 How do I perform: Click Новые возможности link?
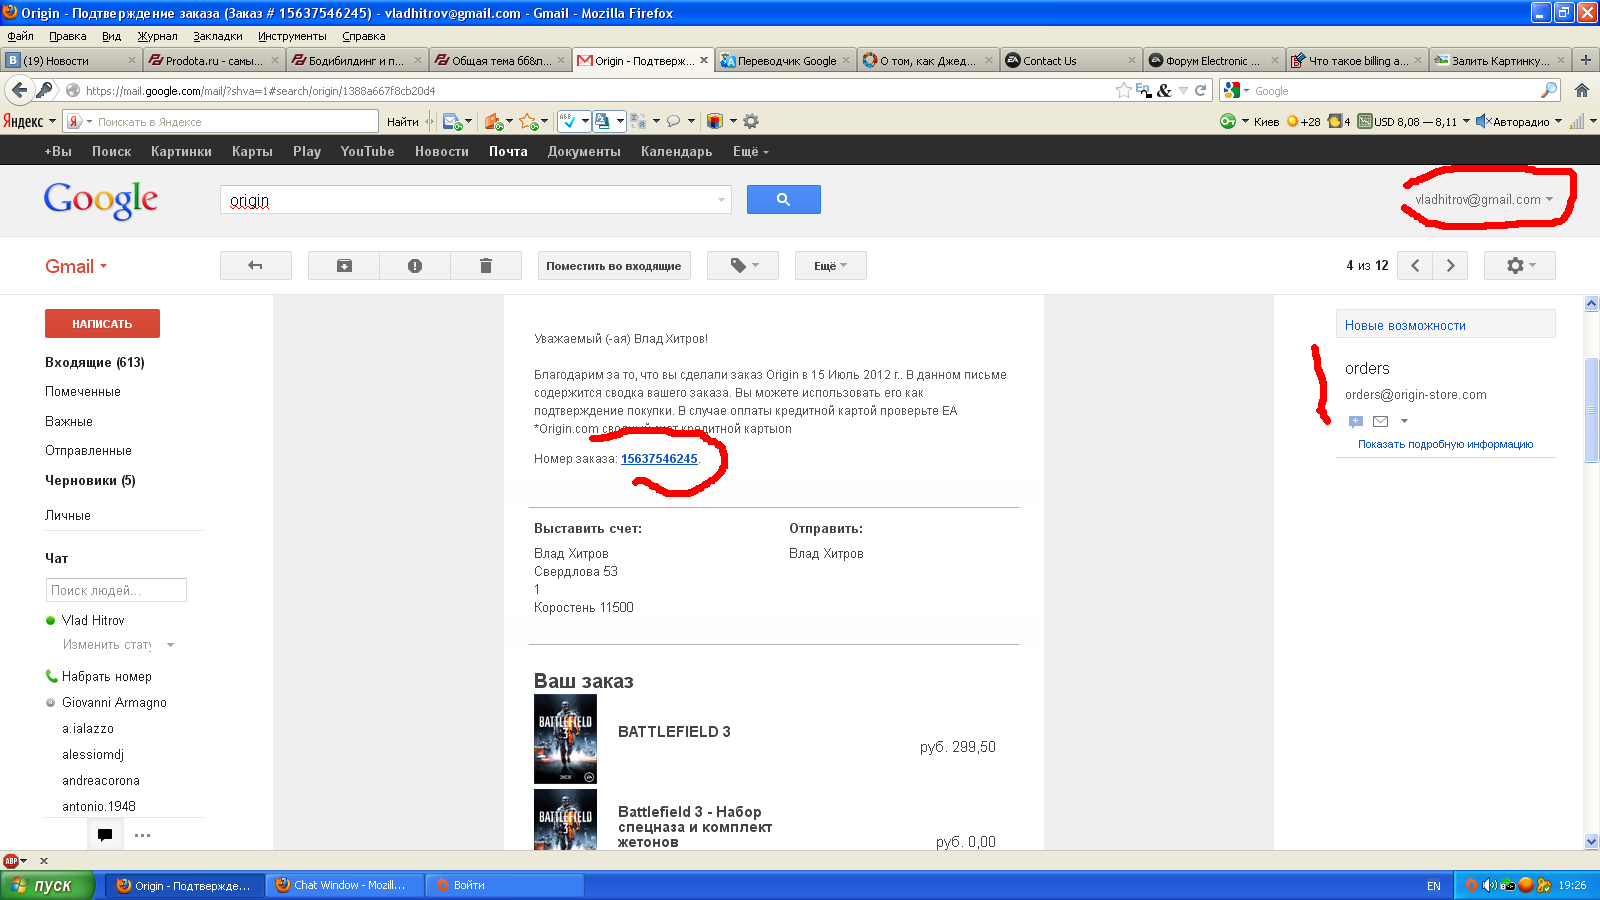1405,325
